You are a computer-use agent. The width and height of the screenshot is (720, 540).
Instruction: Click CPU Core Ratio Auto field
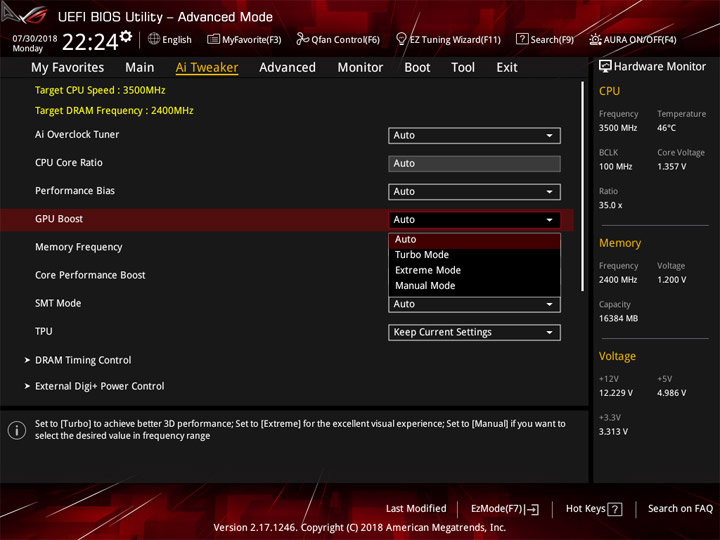474,163
